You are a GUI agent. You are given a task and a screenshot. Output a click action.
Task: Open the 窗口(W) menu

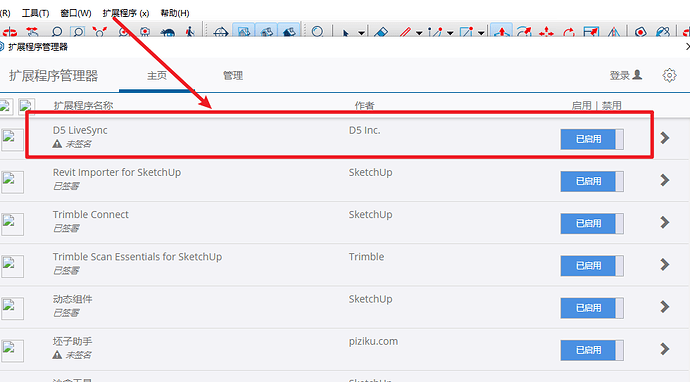[76, 13]
